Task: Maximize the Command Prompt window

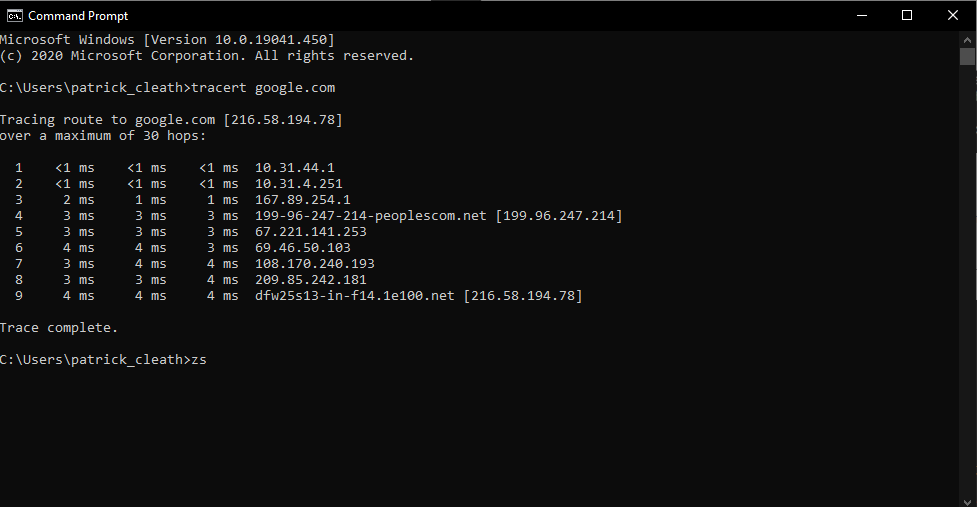Action: pos(907,15)
